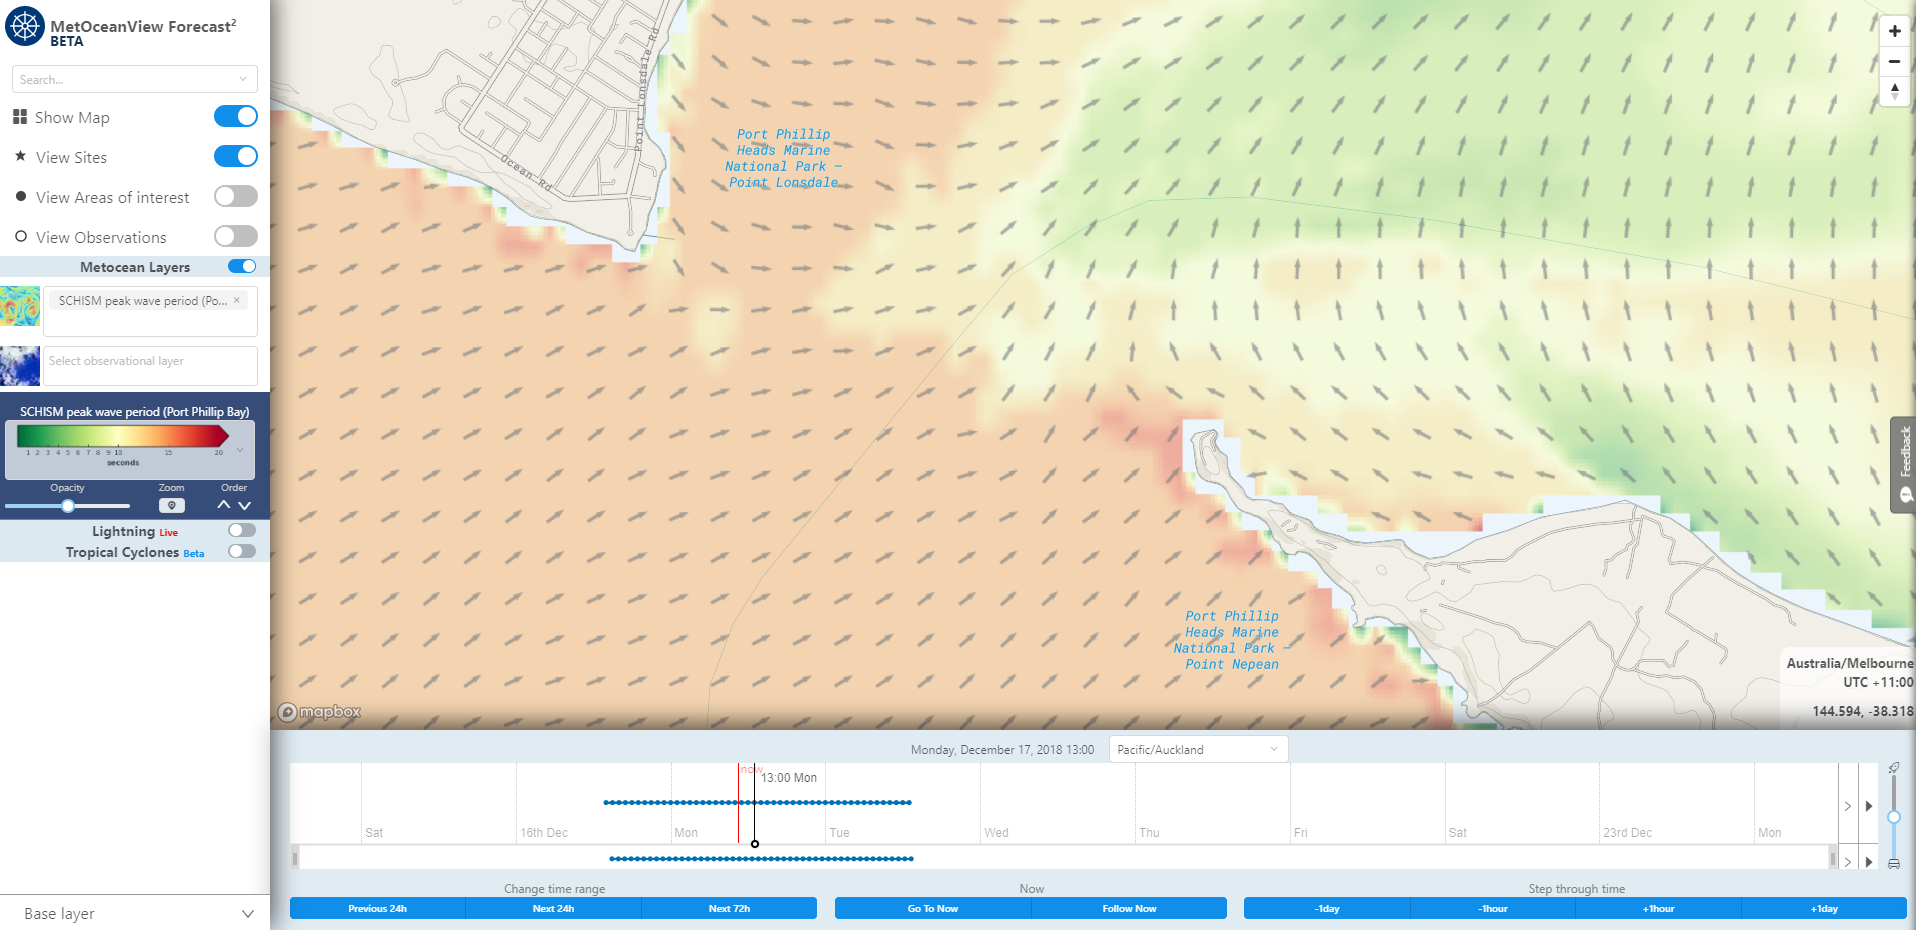Click the Metocean Layers heading
Image resolution: width=1916 pixels, height=930 pixels.
click(x=135, y=267)
